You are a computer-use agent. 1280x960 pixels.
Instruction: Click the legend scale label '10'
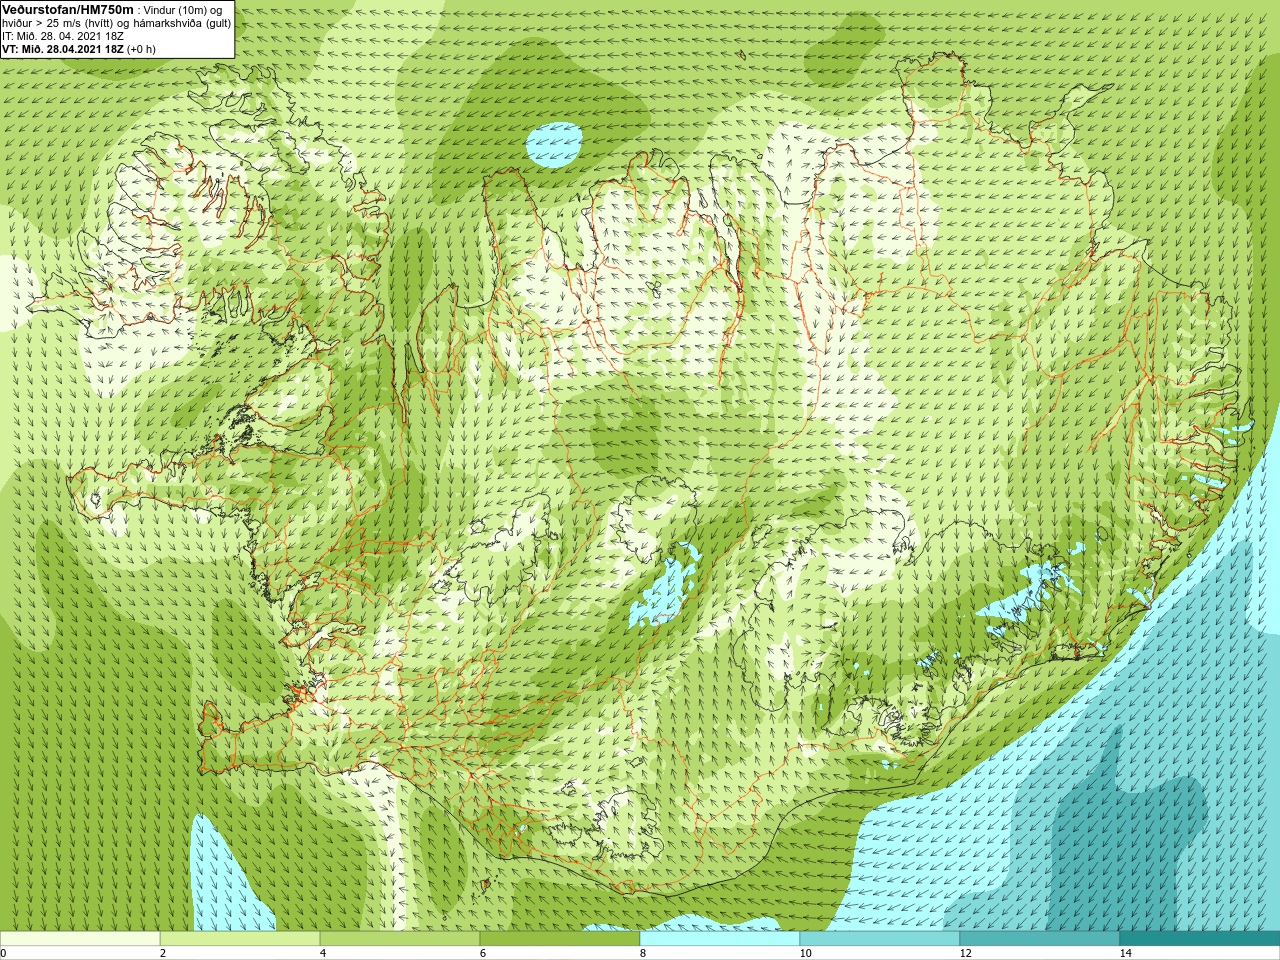pos(805,953)
